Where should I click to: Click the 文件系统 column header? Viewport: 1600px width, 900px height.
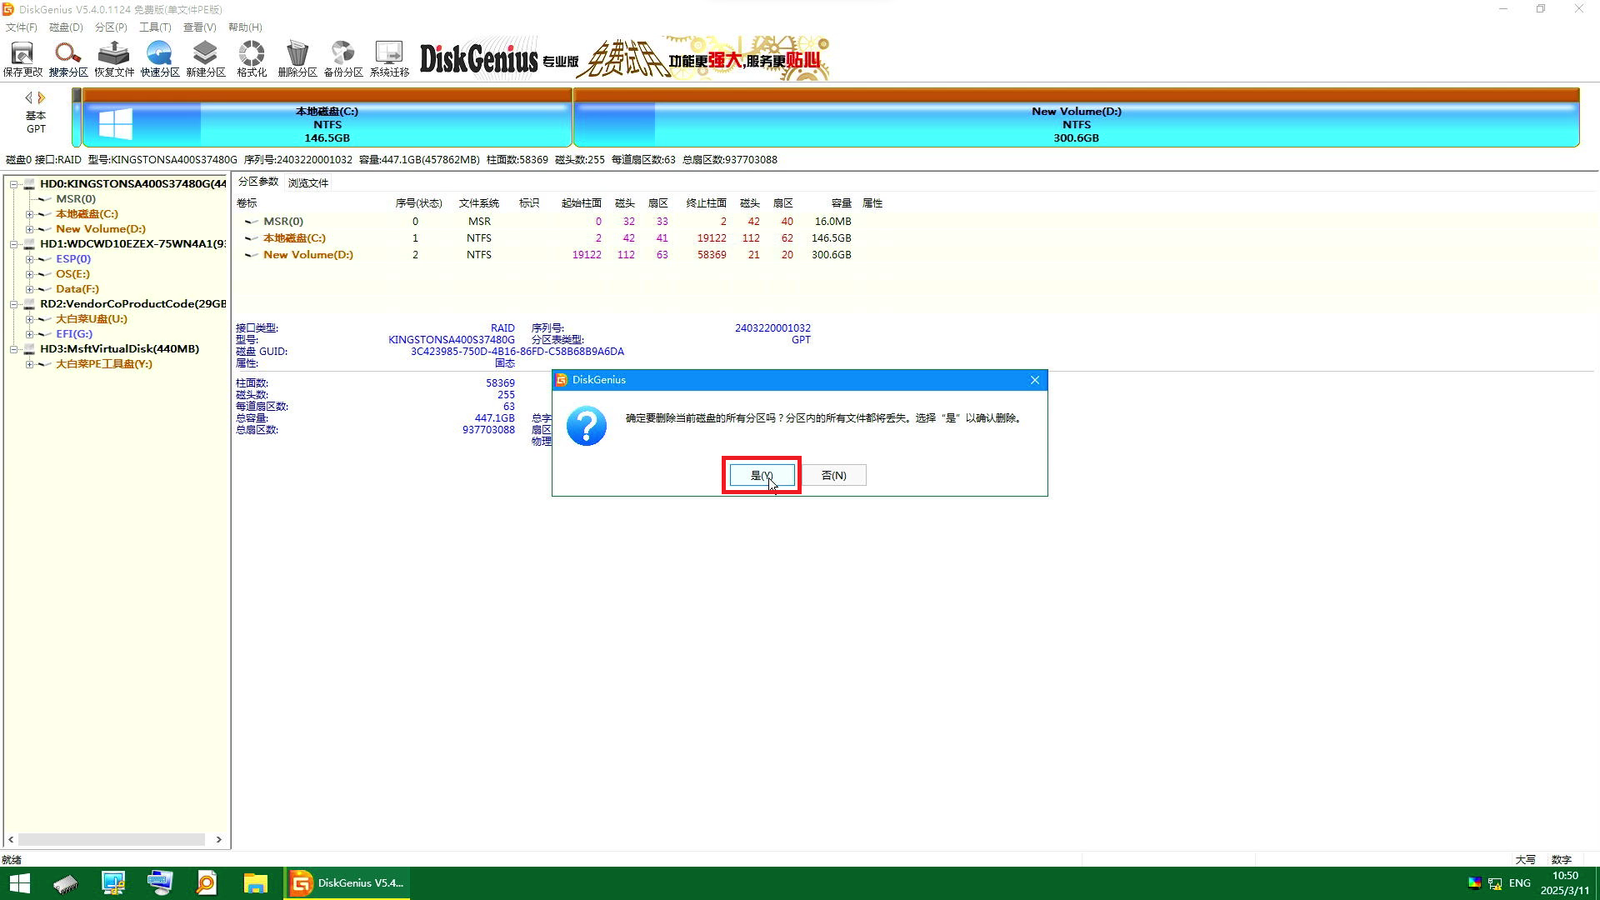pos(479,203)
